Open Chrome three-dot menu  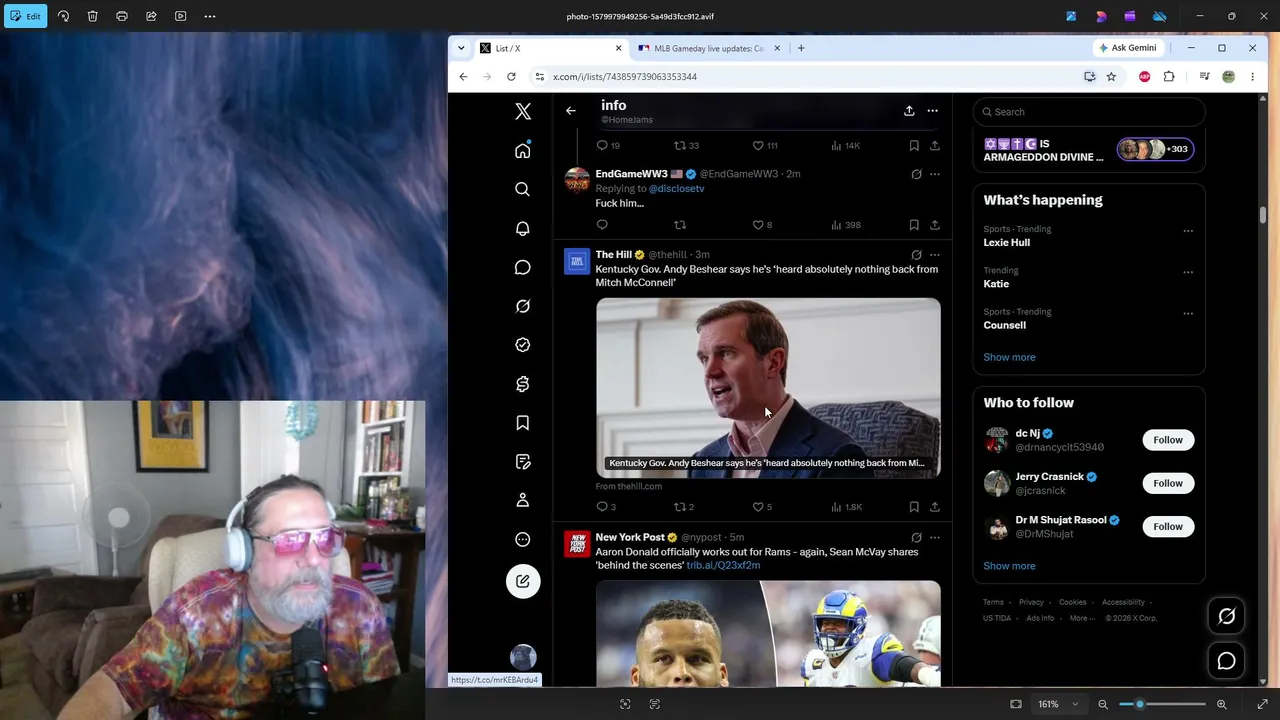click(1252, 77)
